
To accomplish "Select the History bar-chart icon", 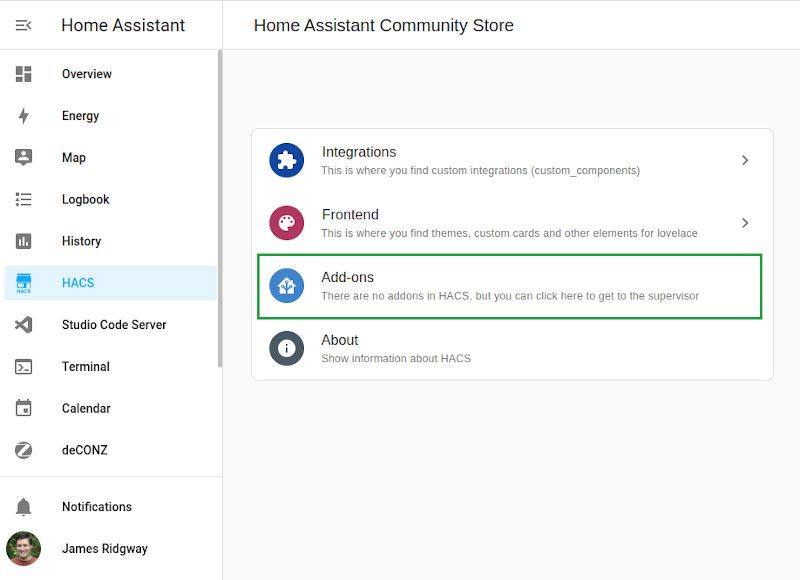I will pyautogui.click(x=24, y=241).
